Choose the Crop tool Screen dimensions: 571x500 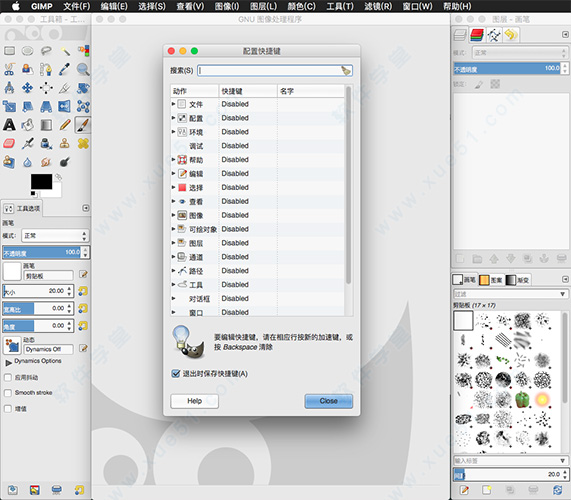point(65,88)
